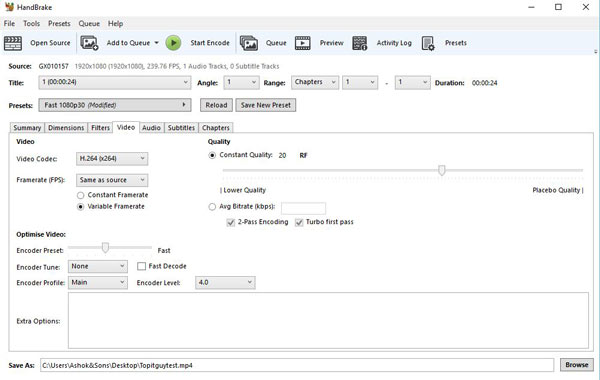
Task: Click the Reload button
Action: coord(216,105)
